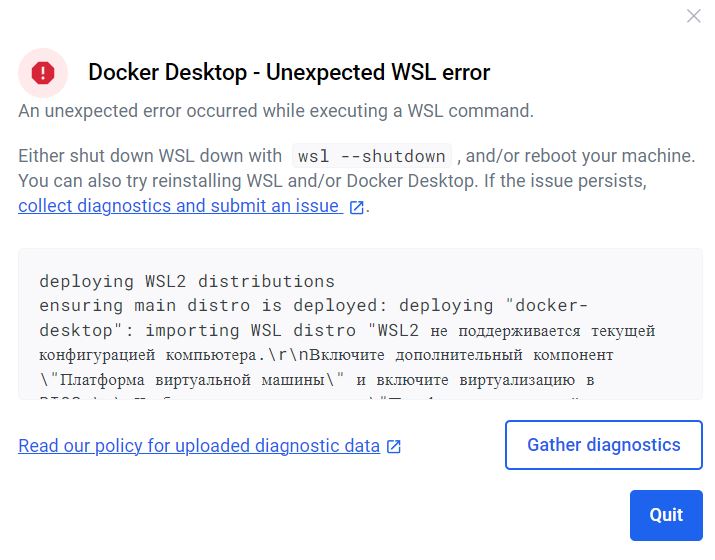715x560 pixels.
Task: Close the error dialog with the X
Action: pos(693,16)
